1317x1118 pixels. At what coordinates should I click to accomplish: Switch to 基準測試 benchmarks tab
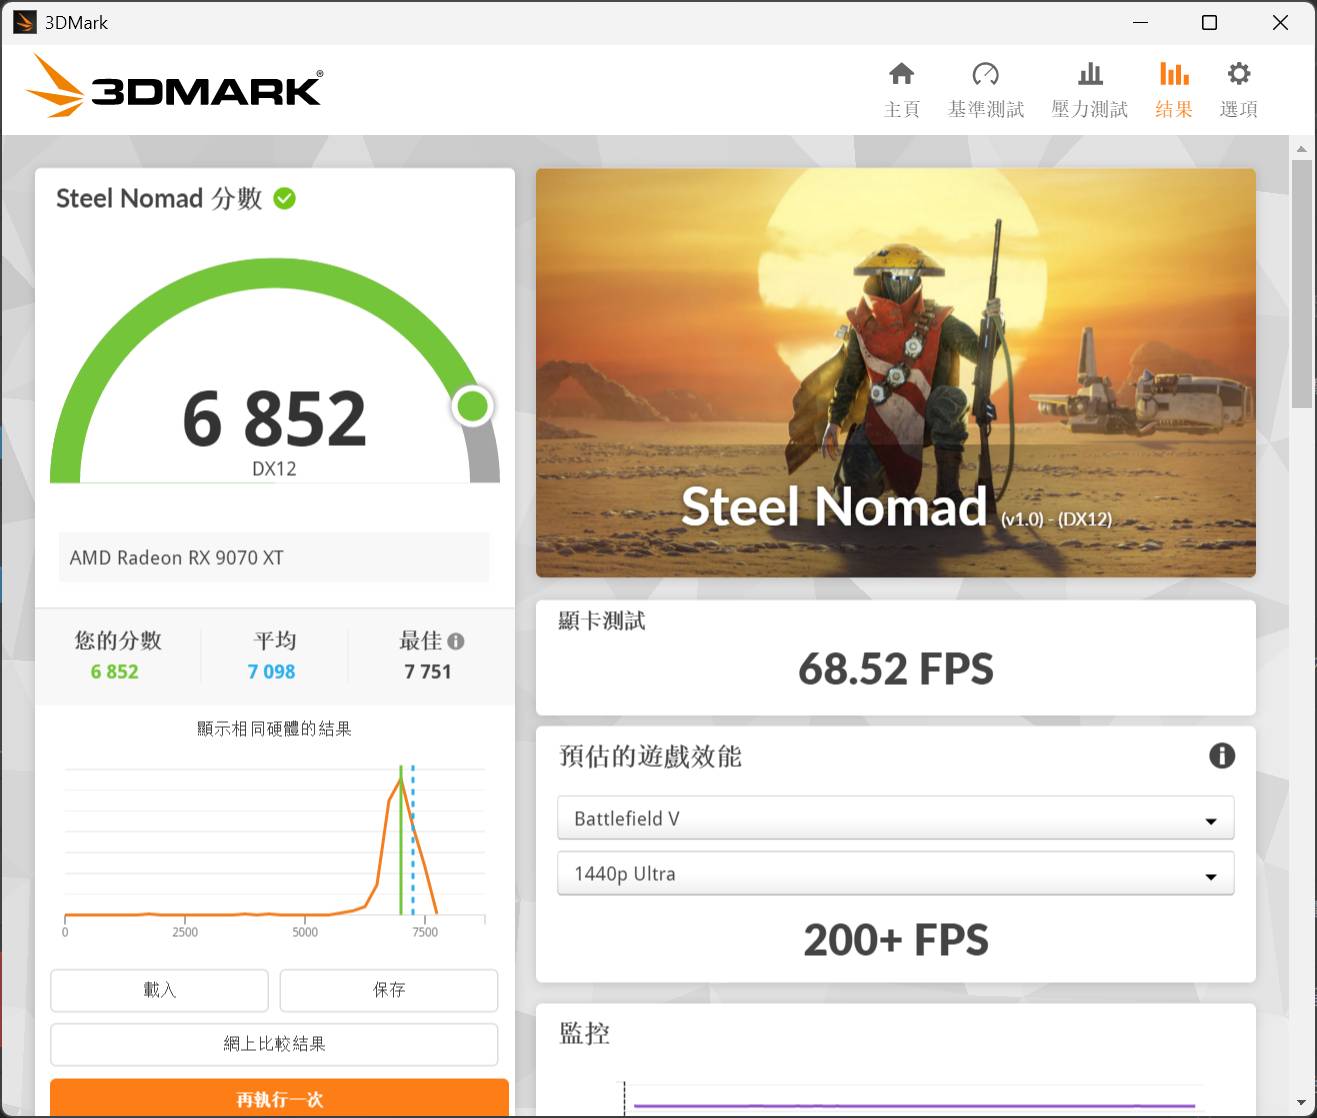985,90
